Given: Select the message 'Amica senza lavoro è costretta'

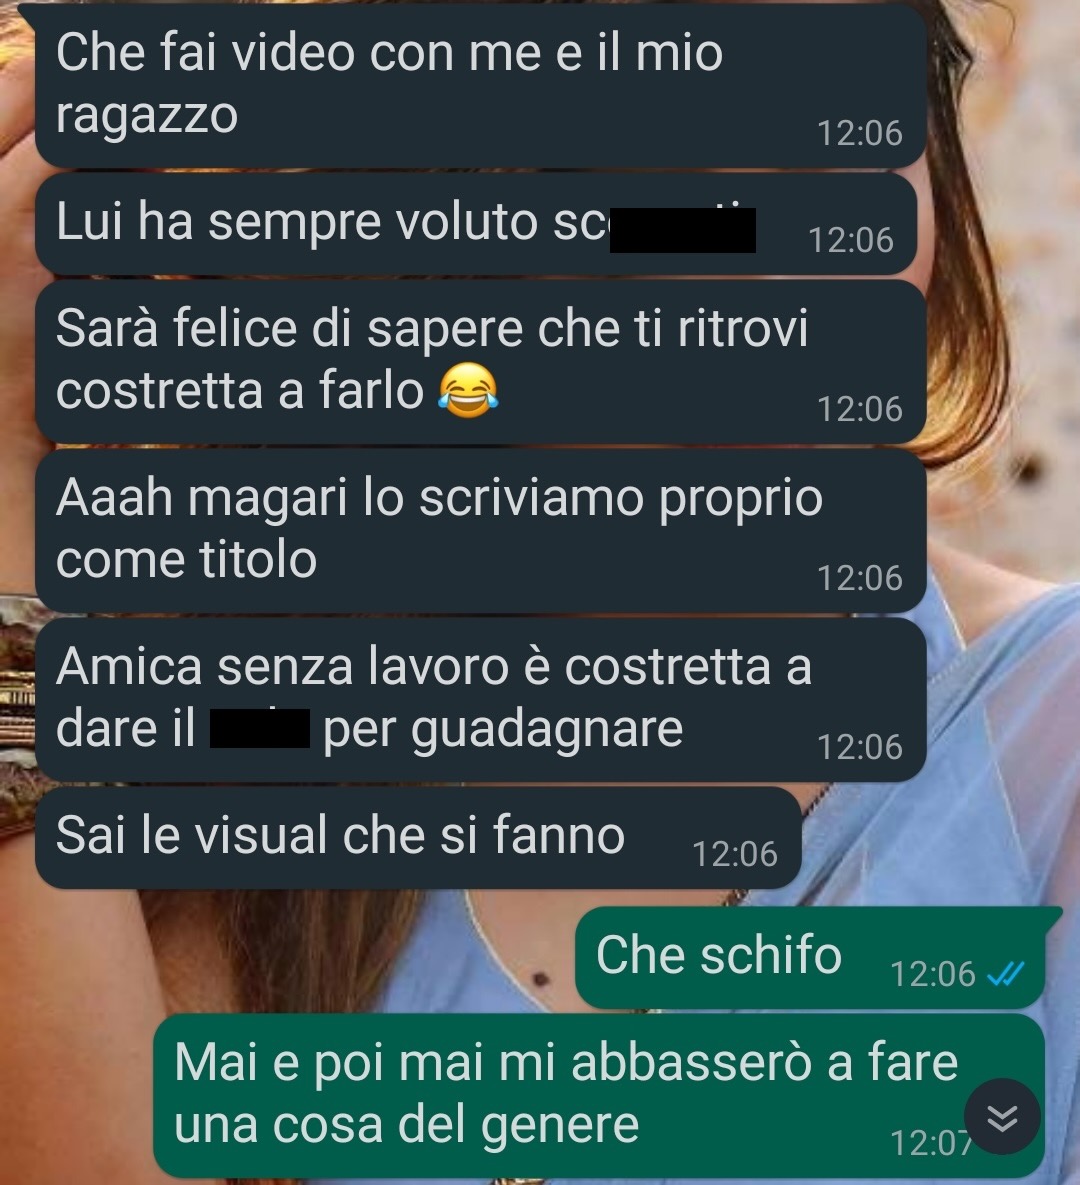Looking at the screenshot, I should click(x=481, y=700).
